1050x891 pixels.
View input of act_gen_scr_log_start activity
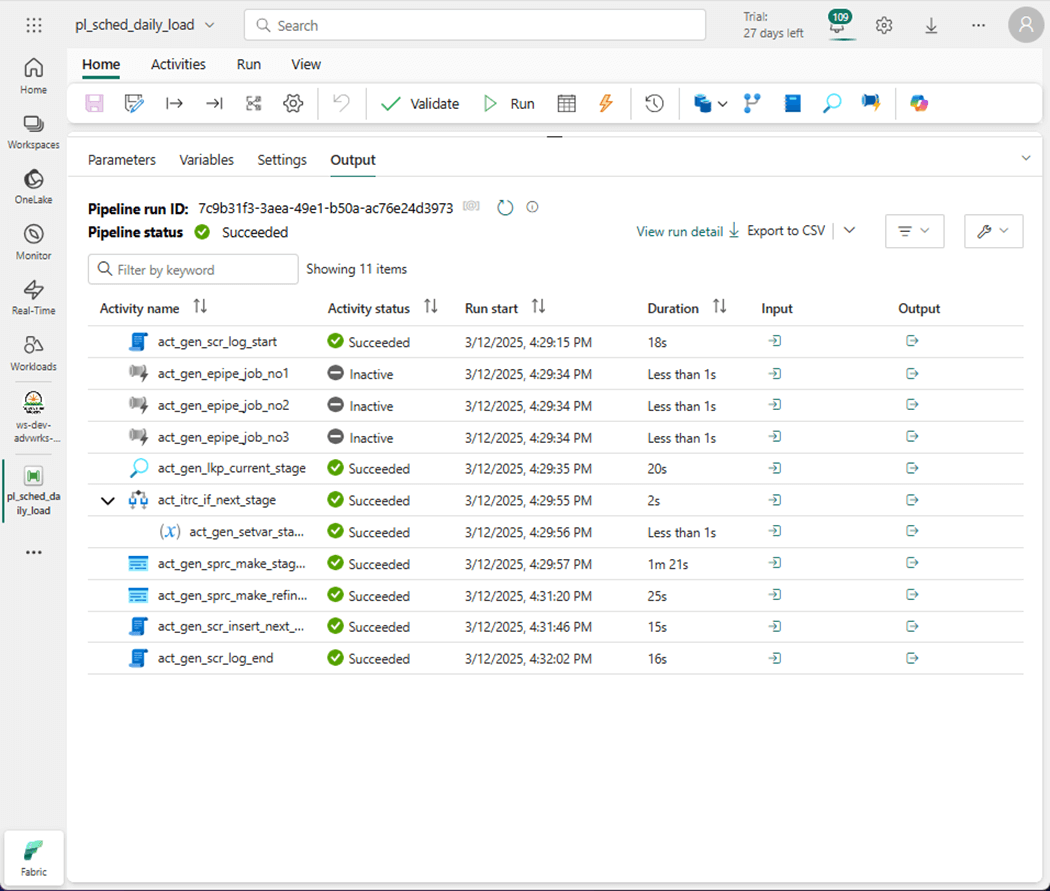click(x=774, y=342)
